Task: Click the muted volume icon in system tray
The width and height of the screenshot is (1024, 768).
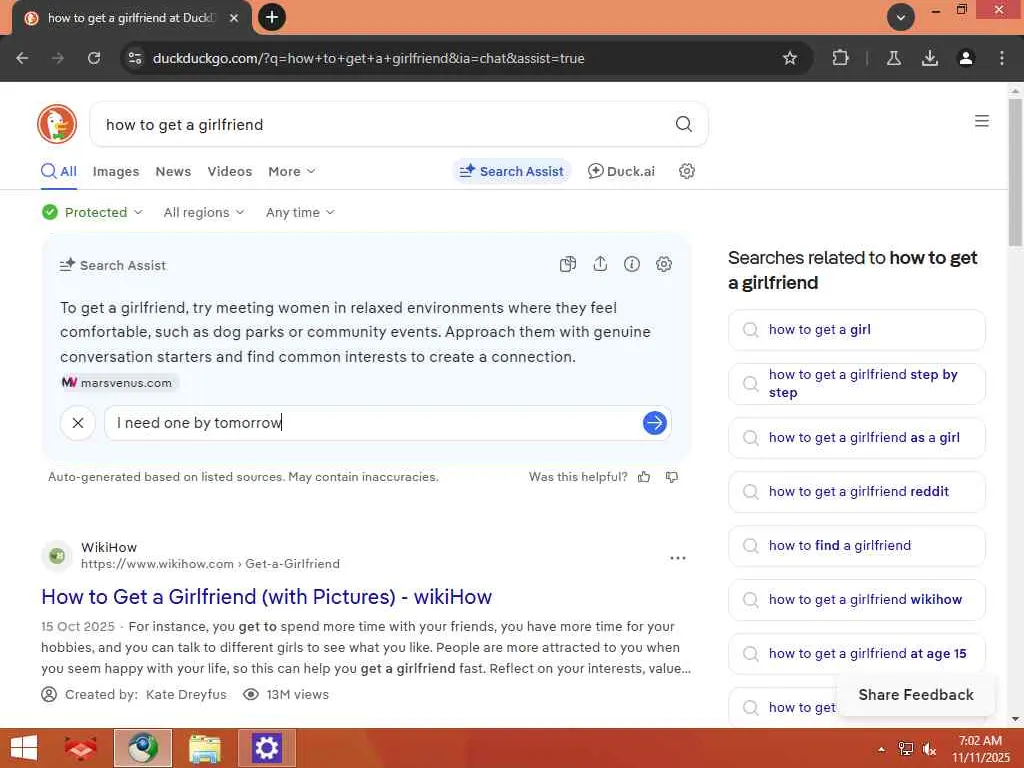Action: (929, 749)
